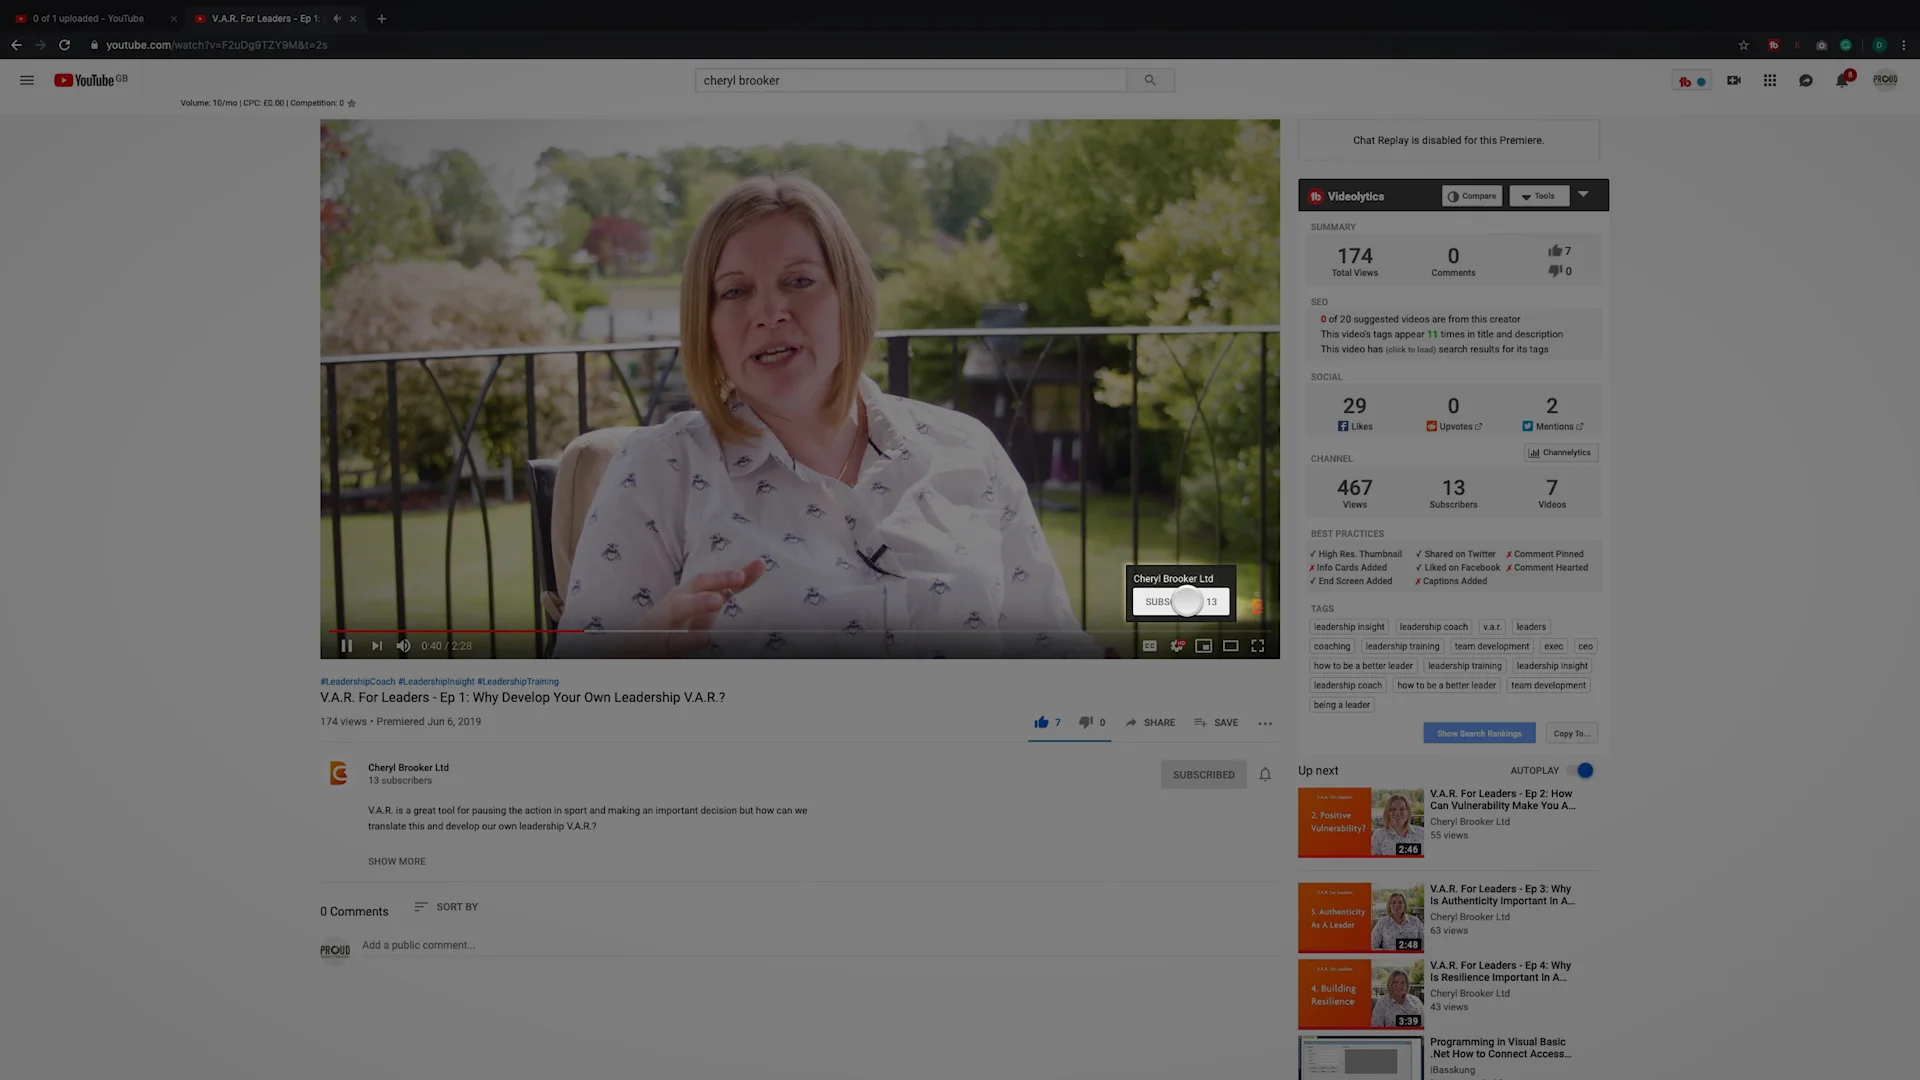The image size is (1920, 1080).
Task: Switch to the V.A.R. For Leaders tab
Action: point(260,18)
